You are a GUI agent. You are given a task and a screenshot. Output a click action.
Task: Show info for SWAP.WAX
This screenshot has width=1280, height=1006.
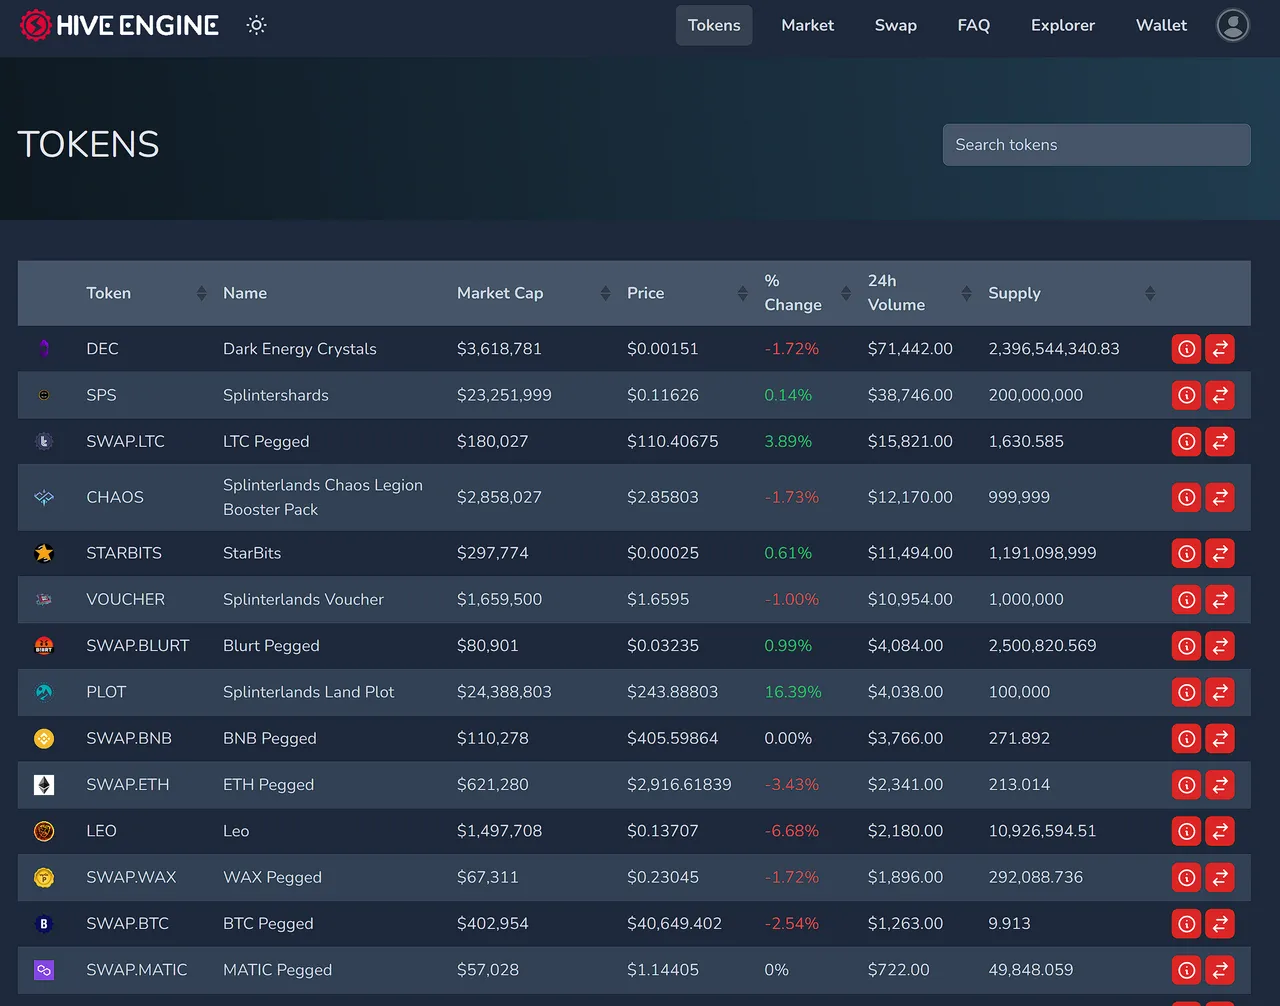point(1186,877)
